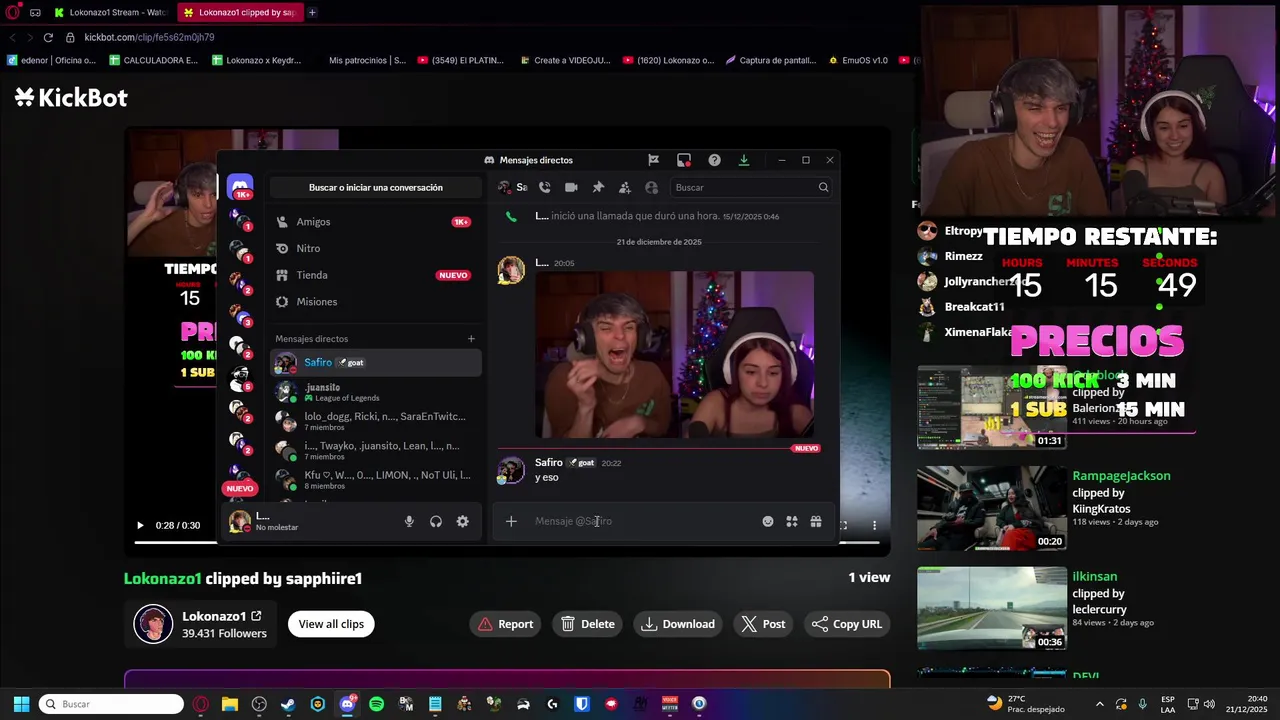Open Spotify from the taskbar
1280x720 pixels.
[x=376, y=704]
